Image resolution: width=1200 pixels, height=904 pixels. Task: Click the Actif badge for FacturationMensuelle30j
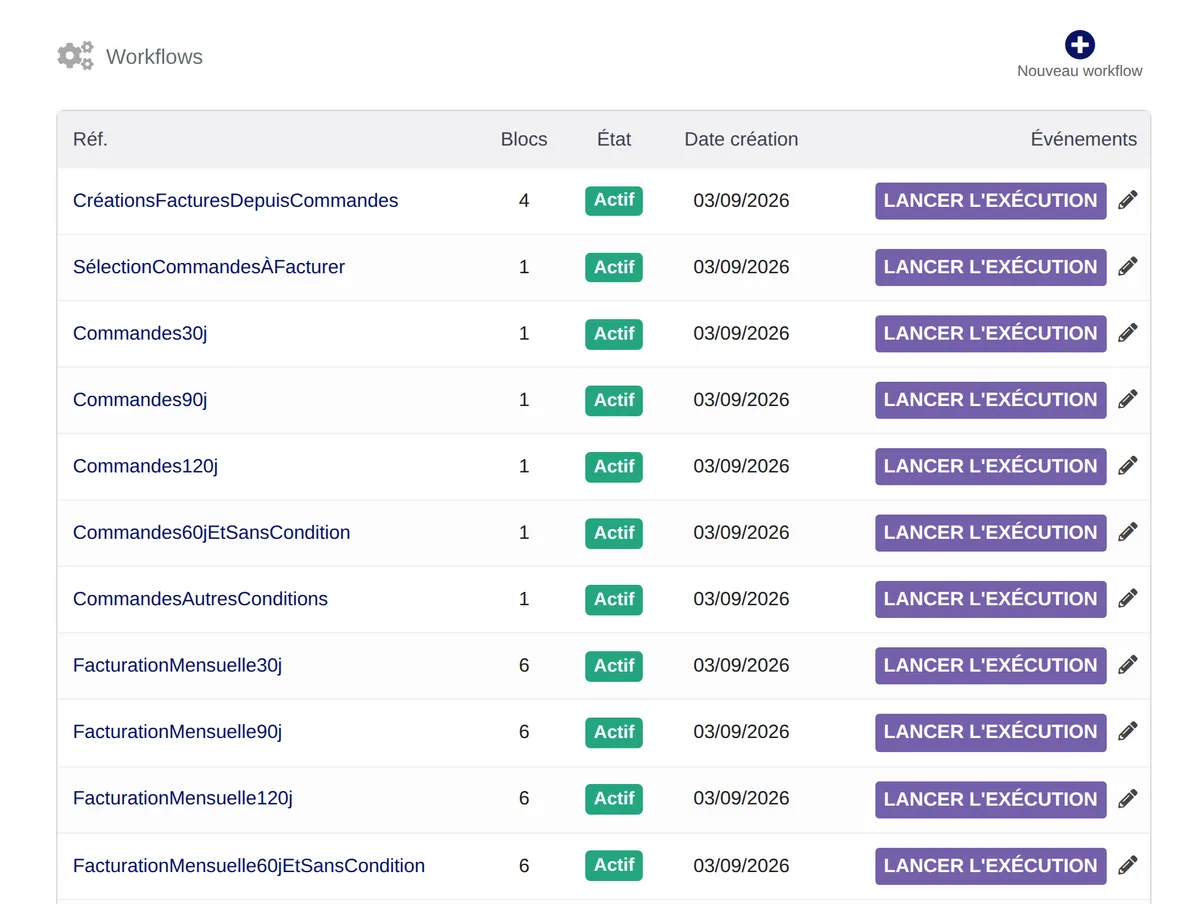tap(614, 665)
